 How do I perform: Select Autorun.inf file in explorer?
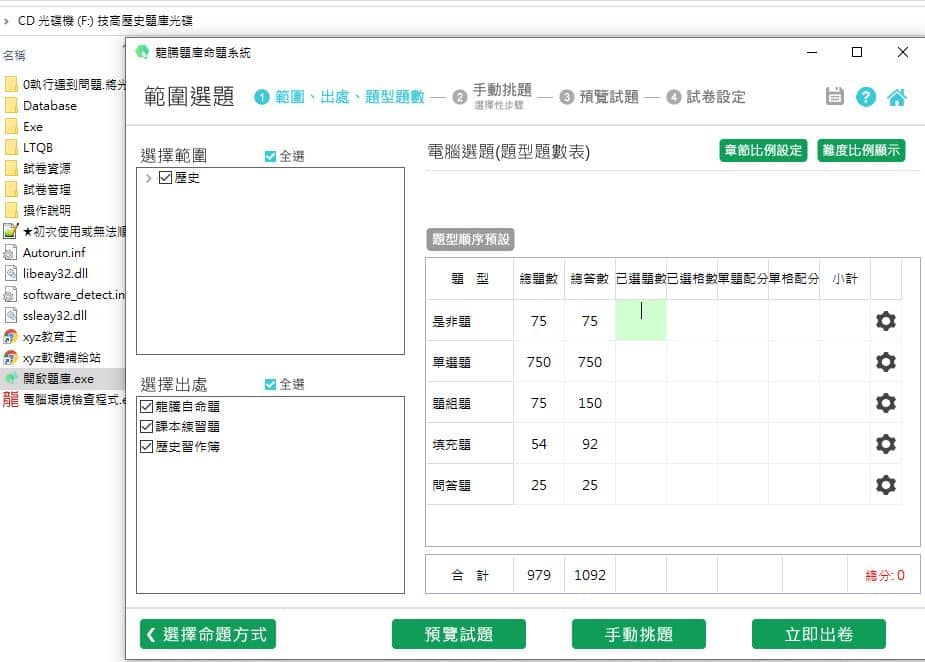(54, 253)
